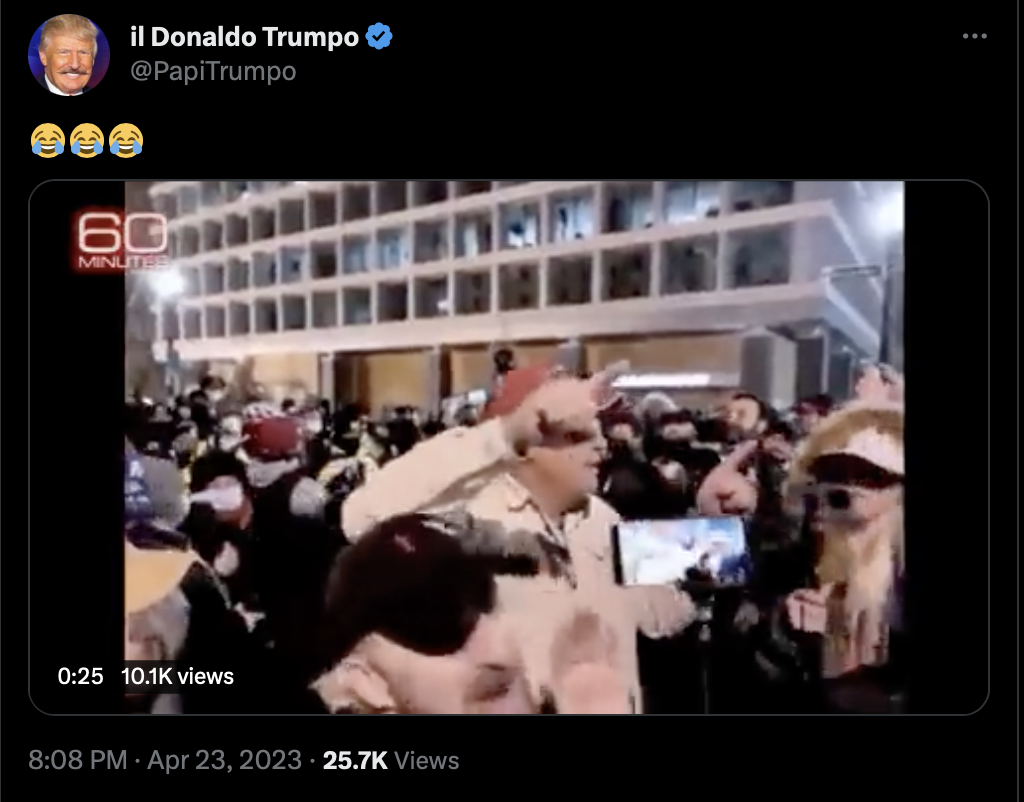Click the phone screen in the video
This screenshot has height=802, width=1024.
click(680, 551)
